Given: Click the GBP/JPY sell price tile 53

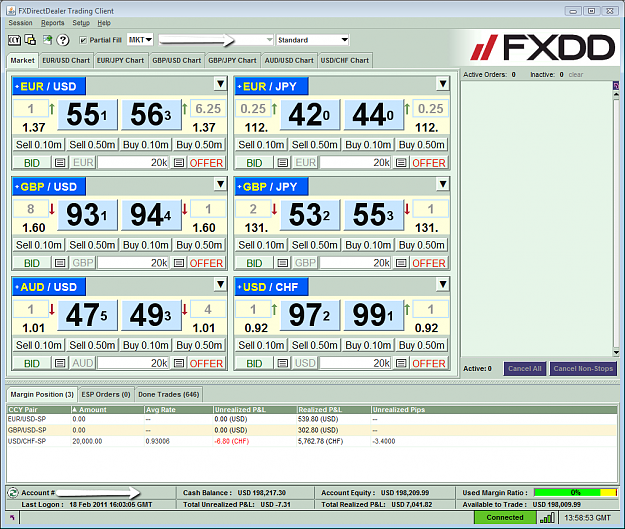Looking at the screenshot, I should 310,215.
